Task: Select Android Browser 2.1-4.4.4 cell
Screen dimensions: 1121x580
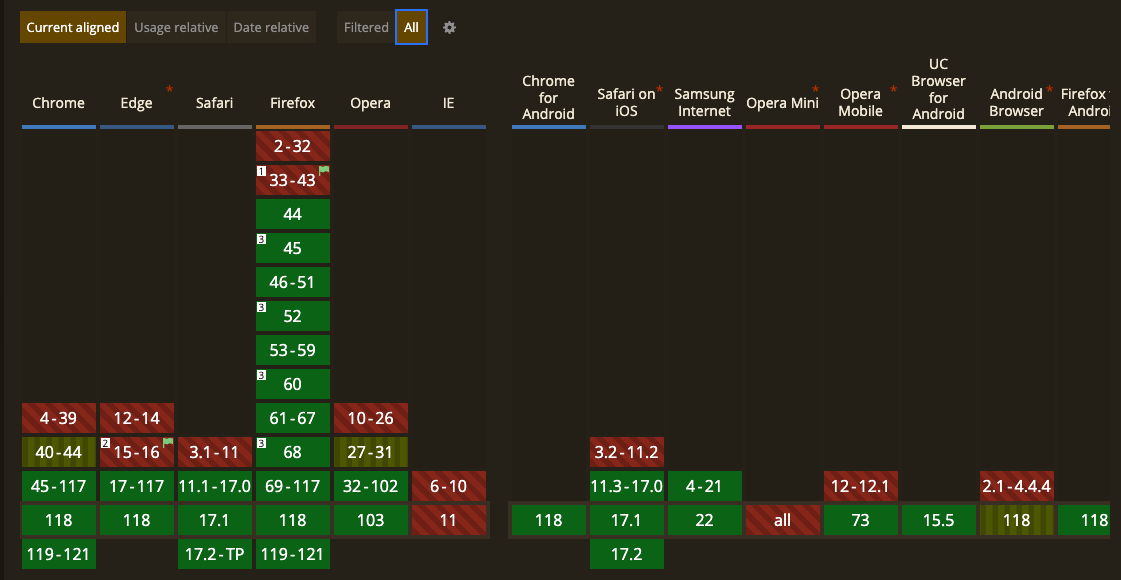Action: [1017, 486]
